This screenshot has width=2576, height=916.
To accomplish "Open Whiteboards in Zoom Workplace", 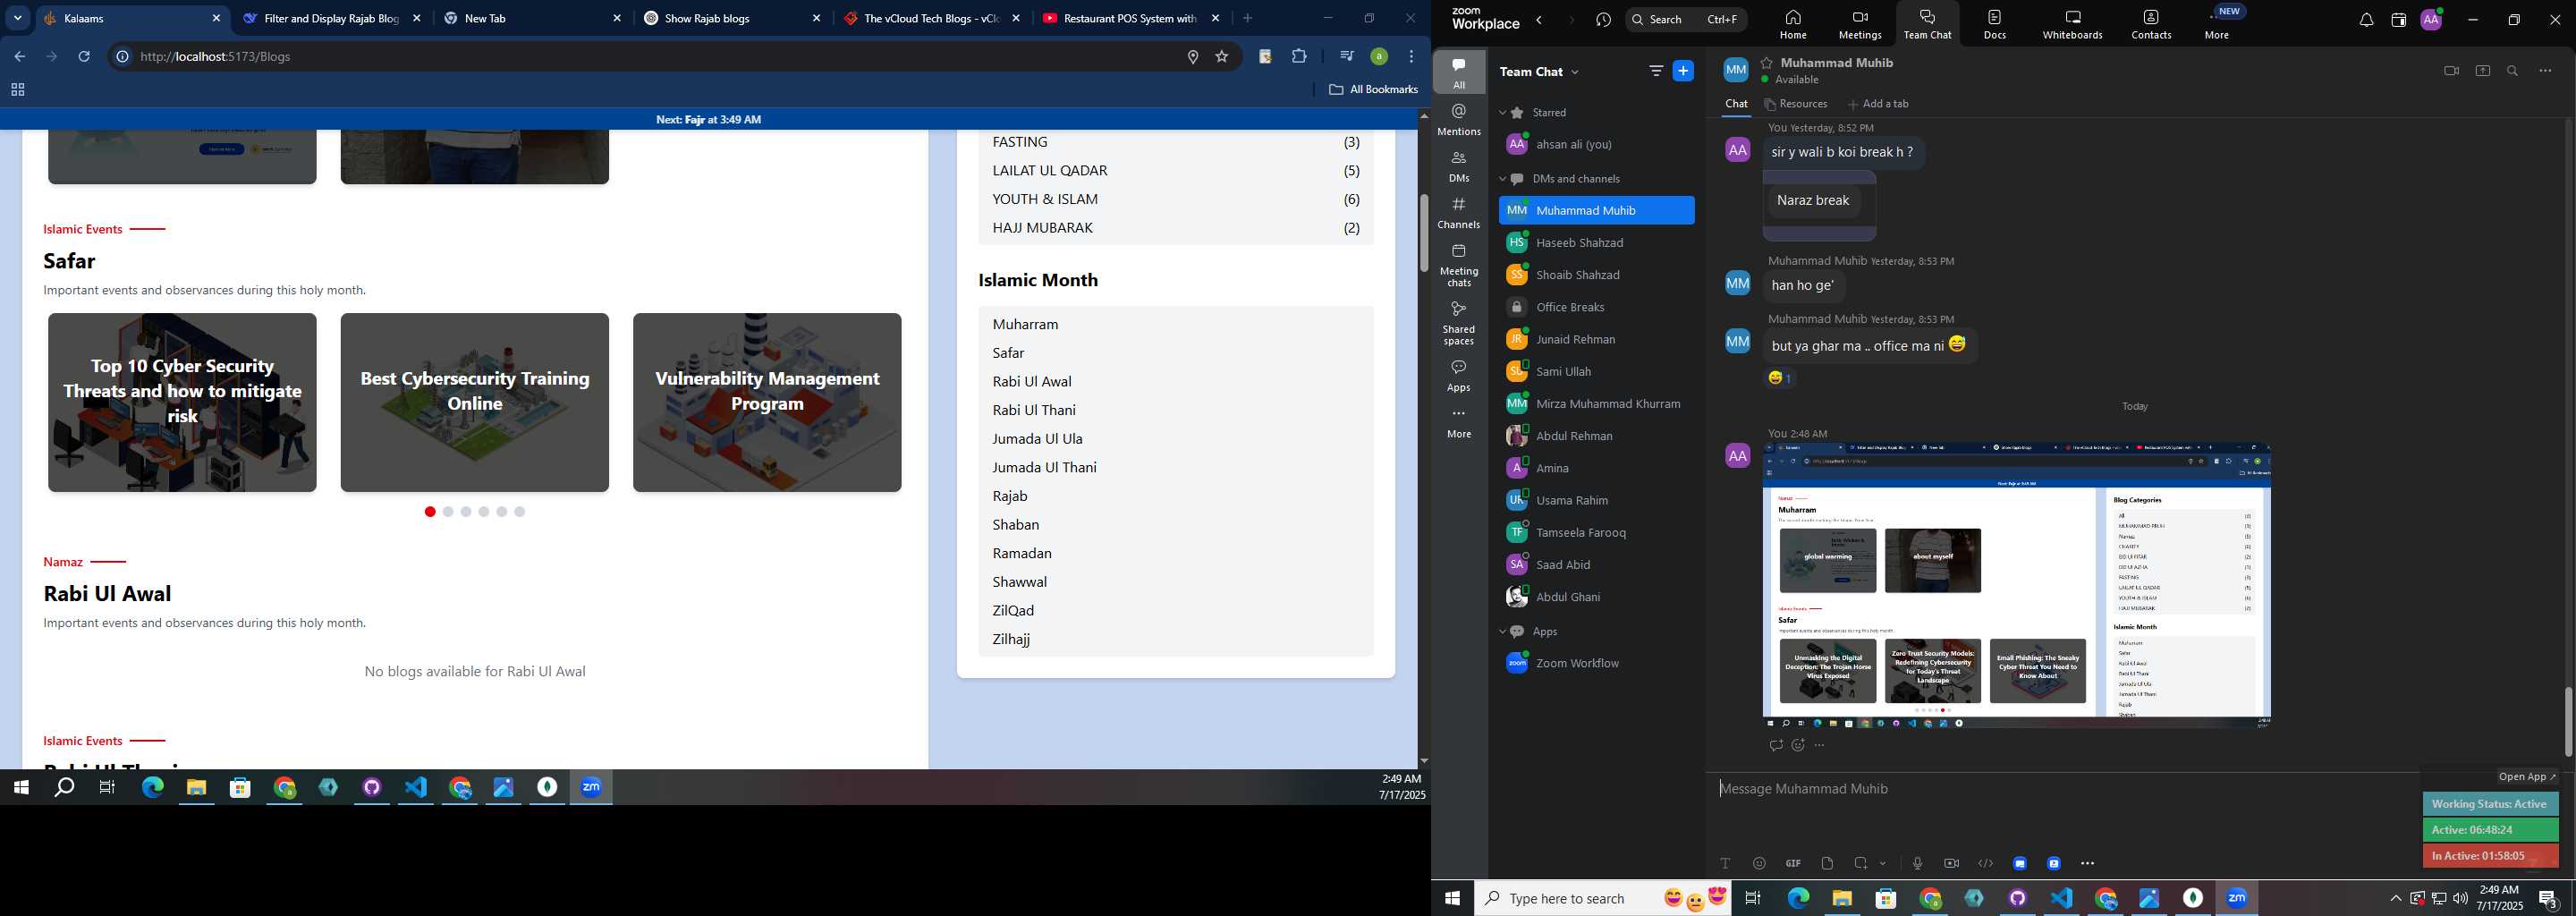I will (2072, 24).
